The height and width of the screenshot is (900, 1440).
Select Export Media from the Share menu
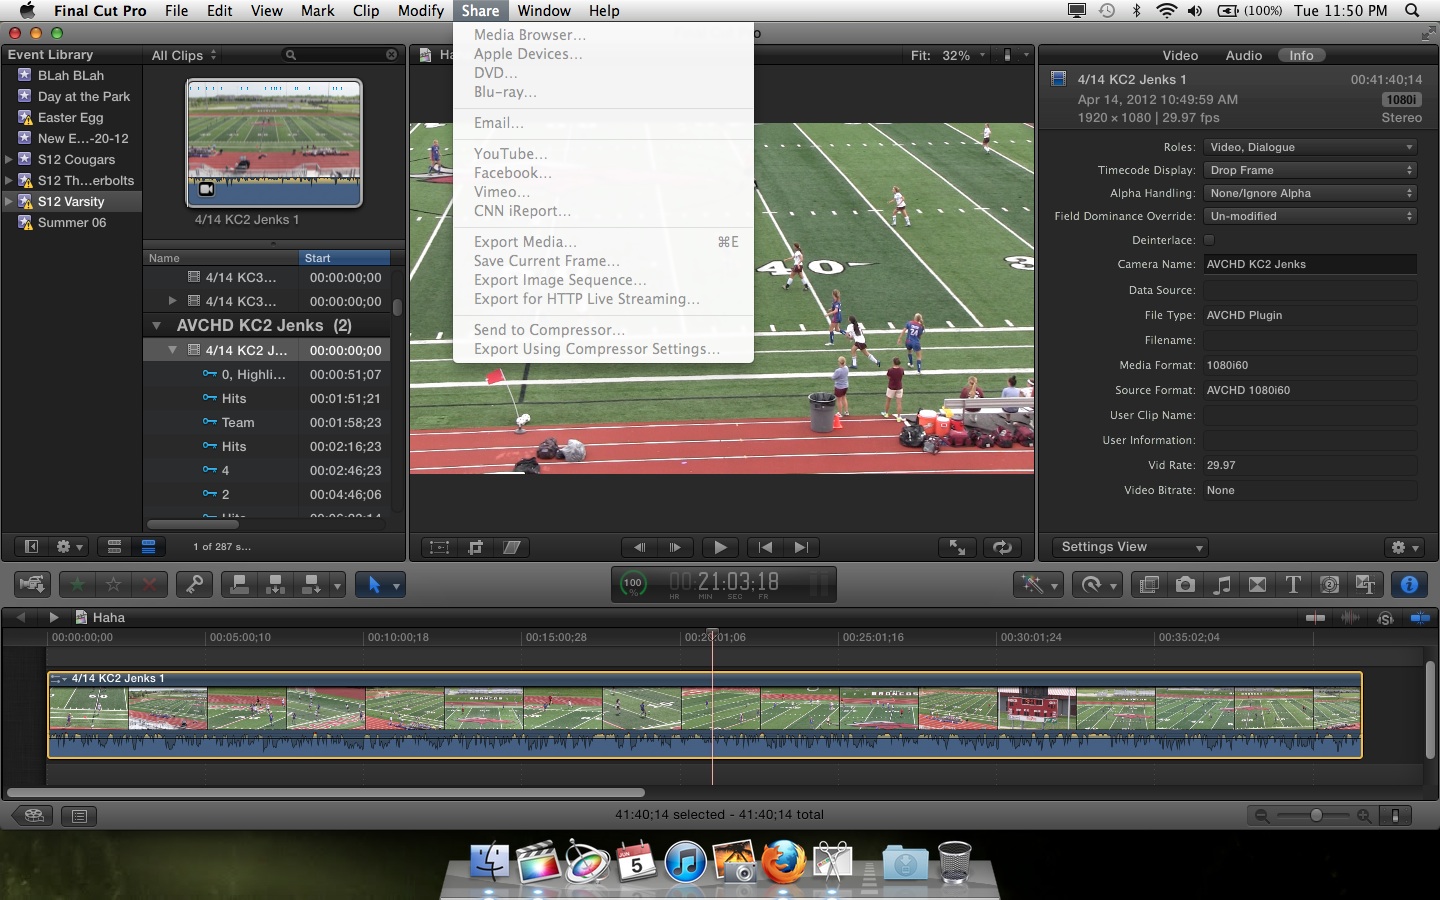[x=525, y=242]
